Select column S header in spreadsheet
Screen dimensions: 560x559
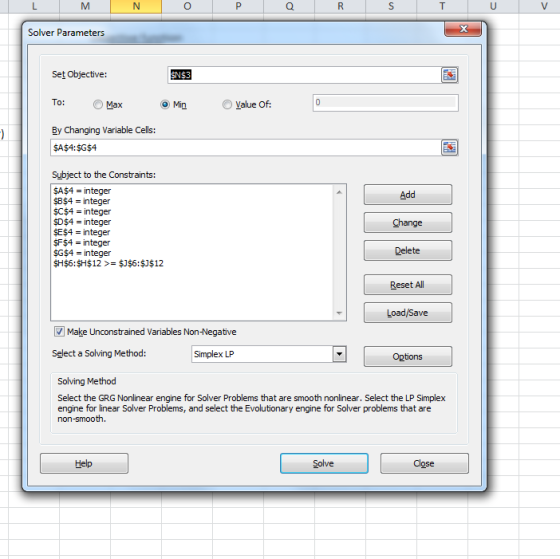(391, 6)
